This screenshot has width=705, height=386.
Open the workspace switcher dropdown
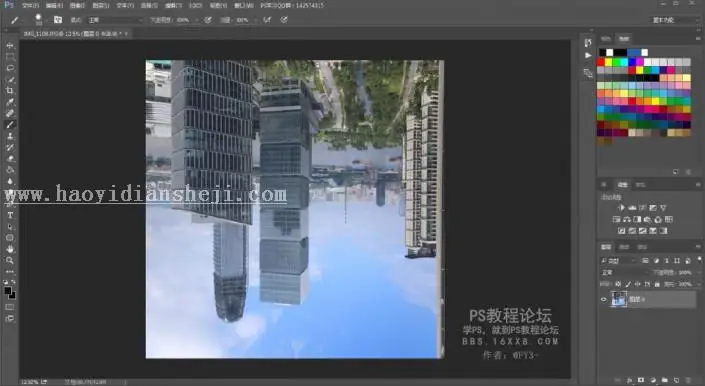point(674,20)
